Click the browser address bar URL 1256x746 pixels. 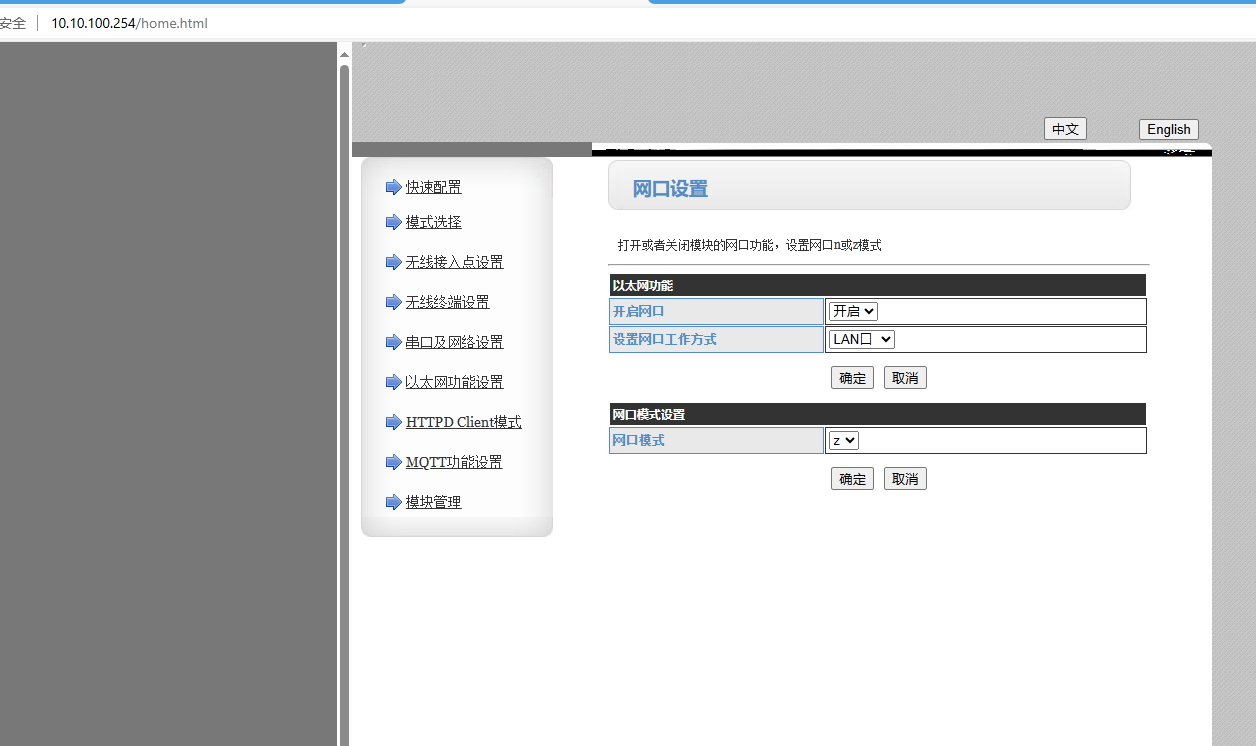click(x=130, y=23)
